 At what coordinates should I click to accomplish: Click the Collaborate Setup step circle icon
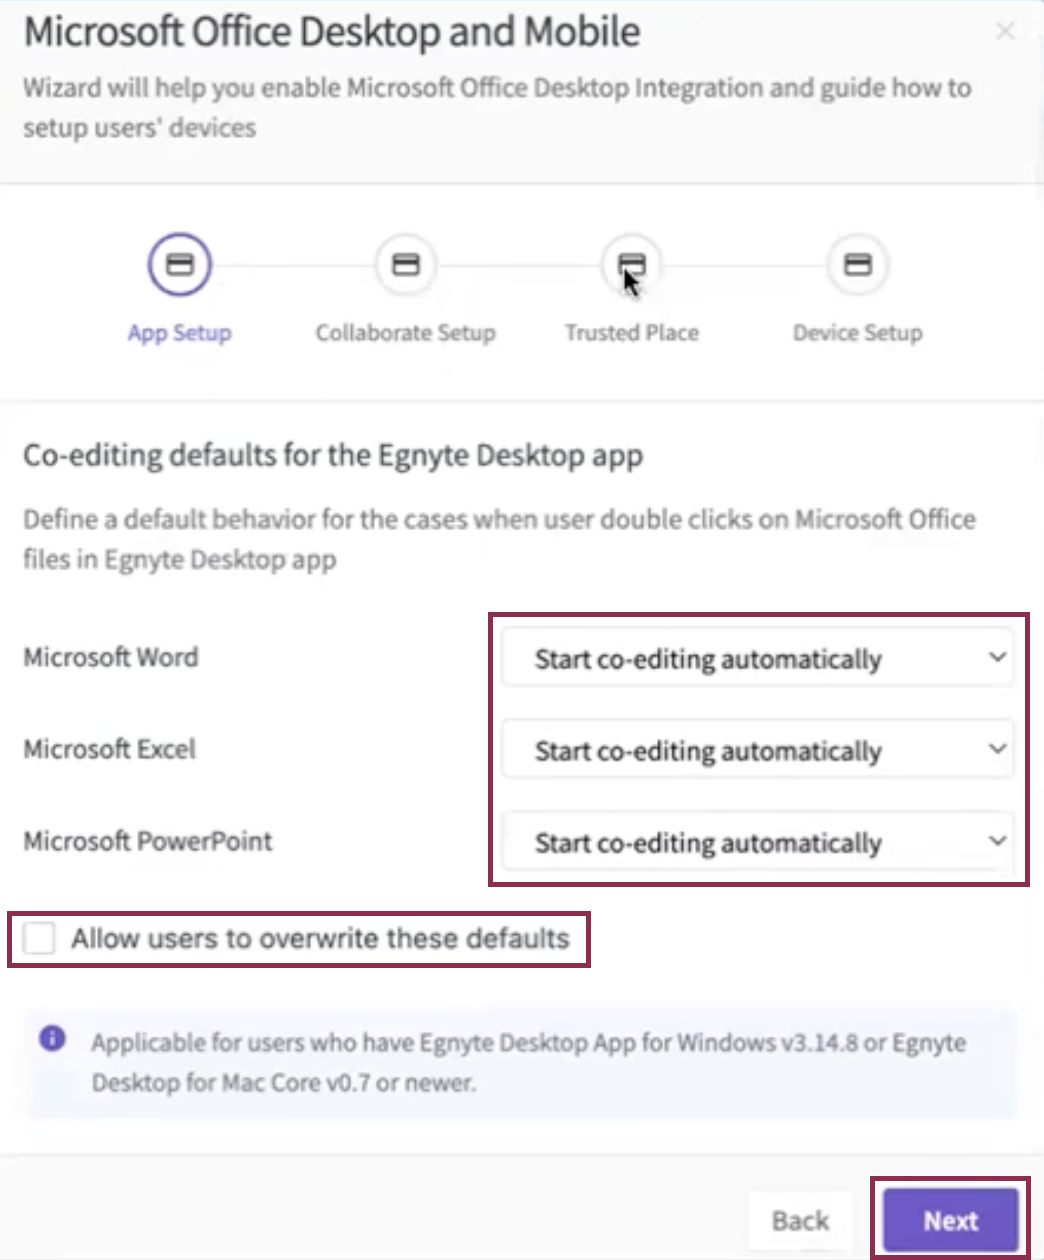[x=405, y=265]
